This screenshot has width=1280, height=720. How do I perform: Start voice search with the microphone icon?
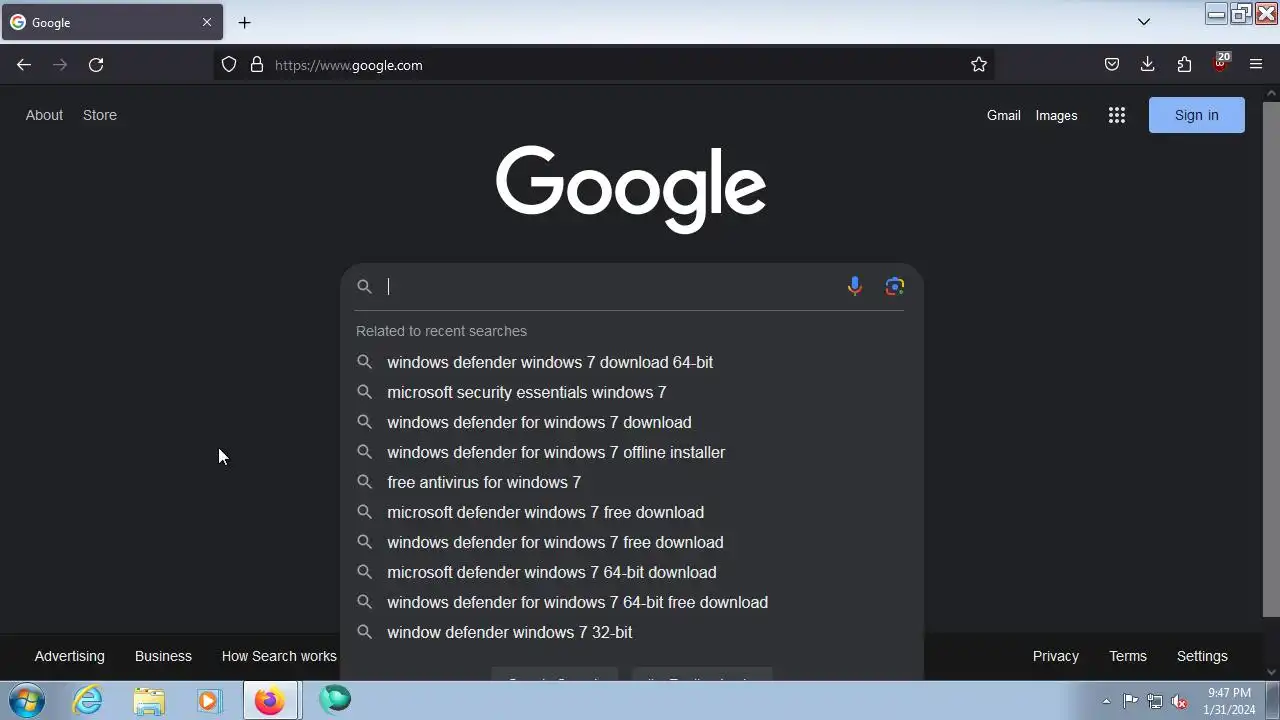coord(855,287)
